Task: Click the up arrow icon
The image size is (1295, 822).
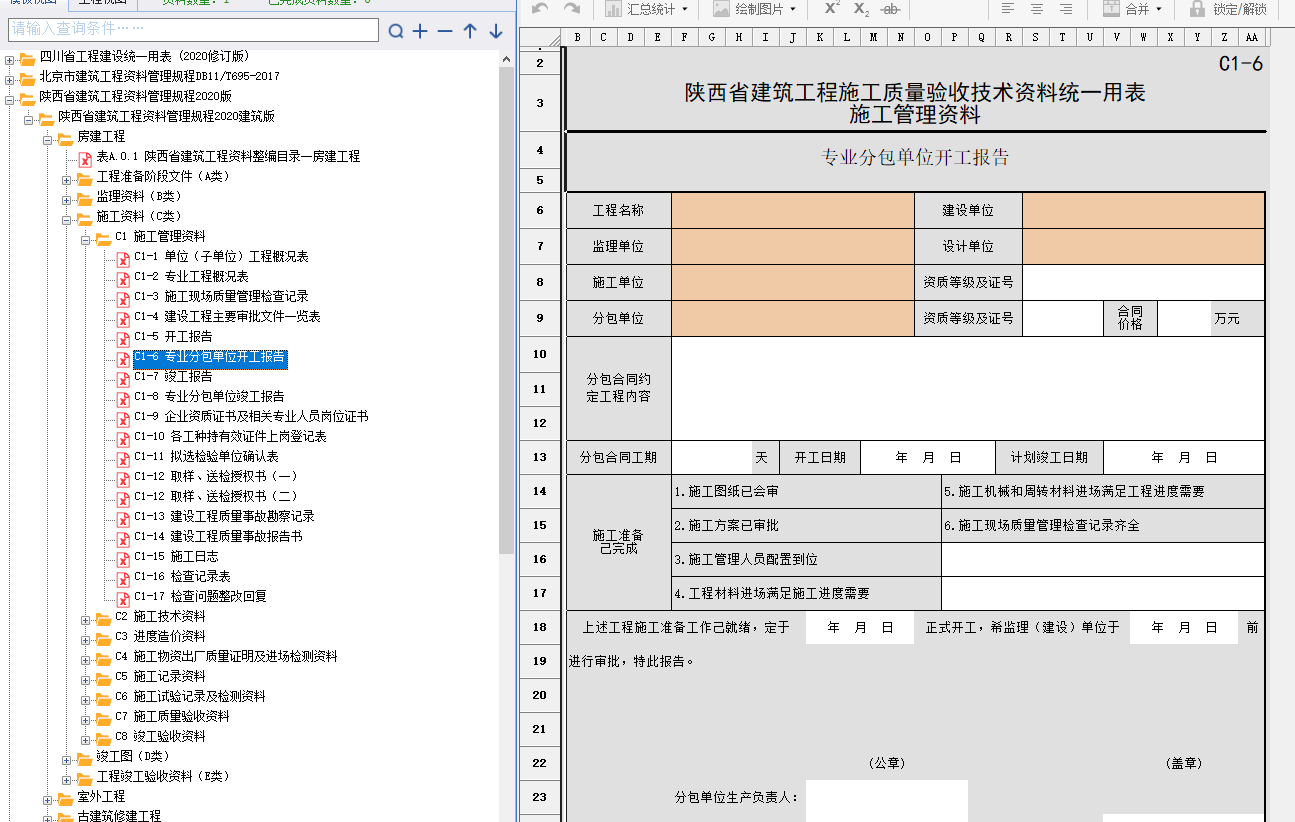Action: coord(470,31)
